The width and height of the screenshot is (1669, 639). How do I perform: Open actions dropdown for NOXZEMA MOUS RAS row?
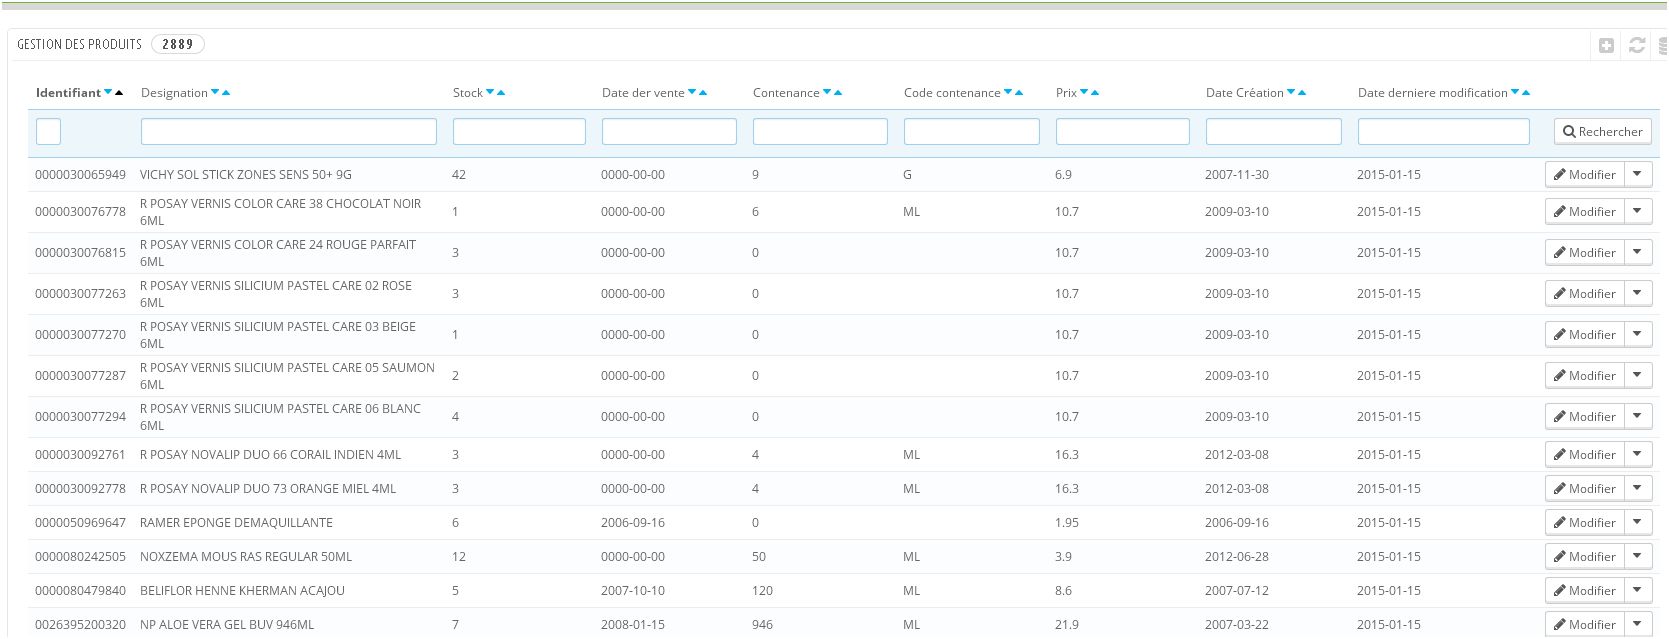1638,556
